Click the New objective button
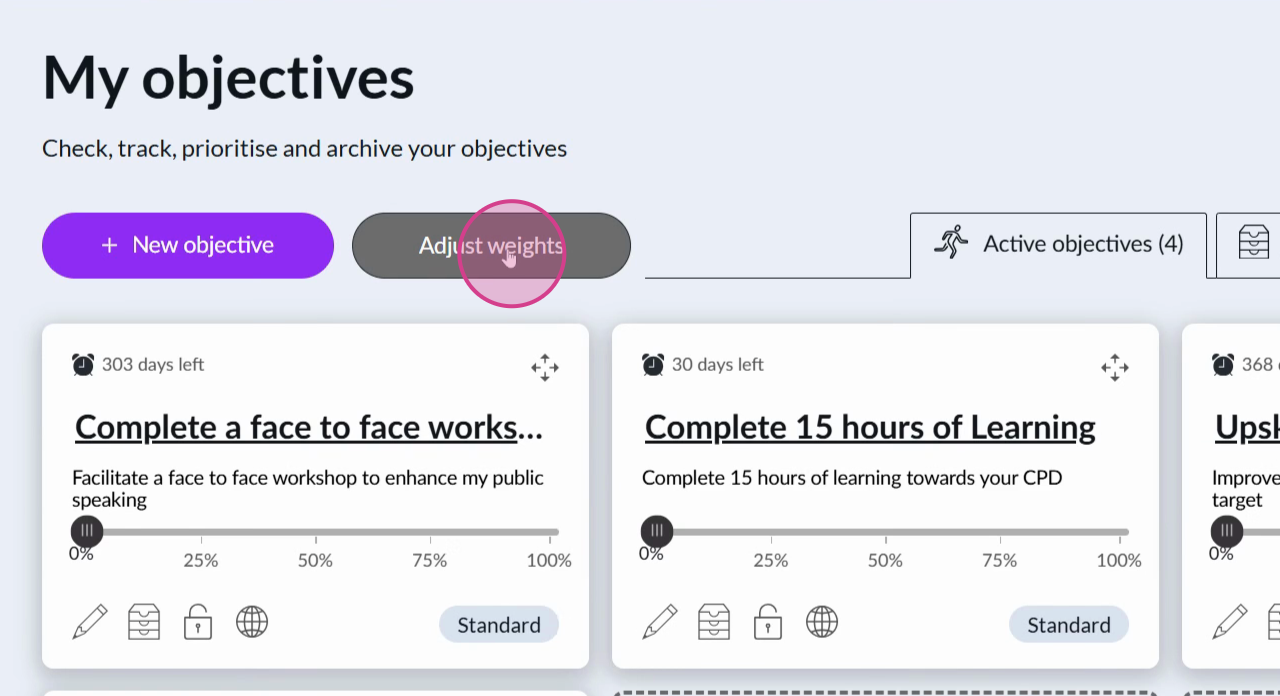Image resolution: width=1280 pixels, height=696 pixels. point(188,245)
